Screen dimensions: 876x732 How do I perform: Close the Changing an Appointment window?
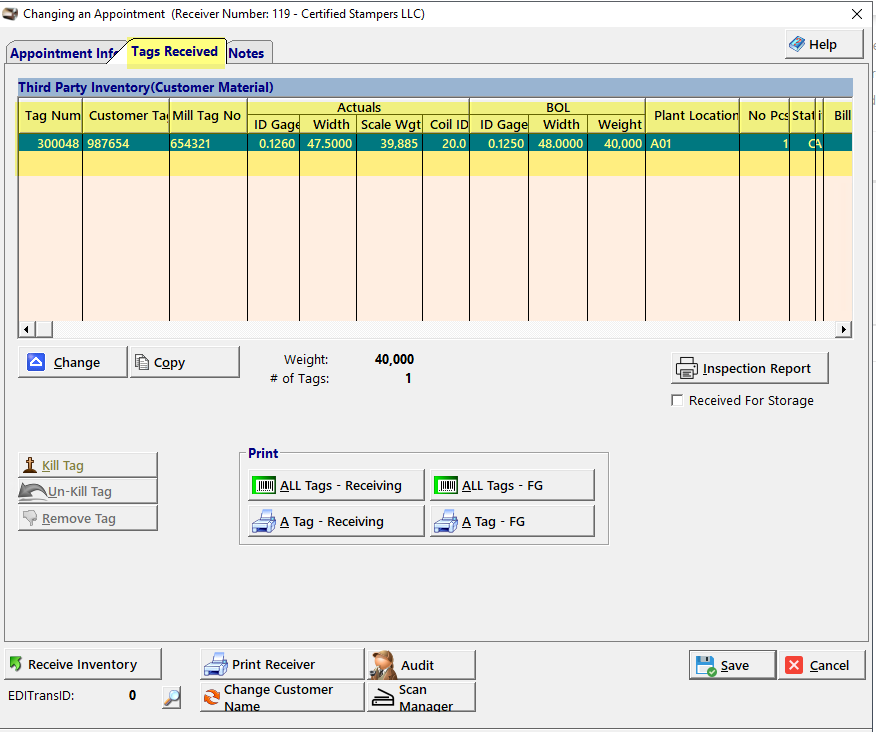tap(856, 14)
